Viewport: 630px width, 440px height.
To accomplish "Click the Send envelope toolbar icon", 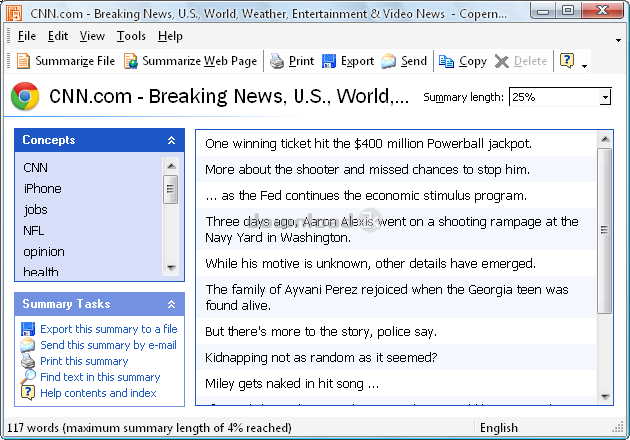I will 389,61.
